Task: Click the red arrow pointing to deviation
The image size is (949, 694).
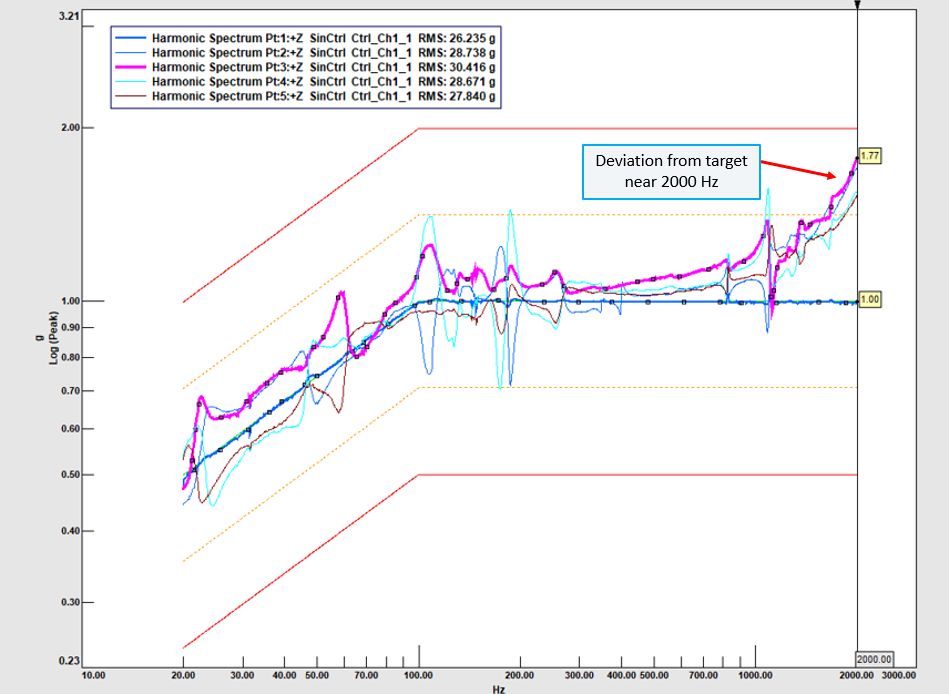Action: [802, 167]
